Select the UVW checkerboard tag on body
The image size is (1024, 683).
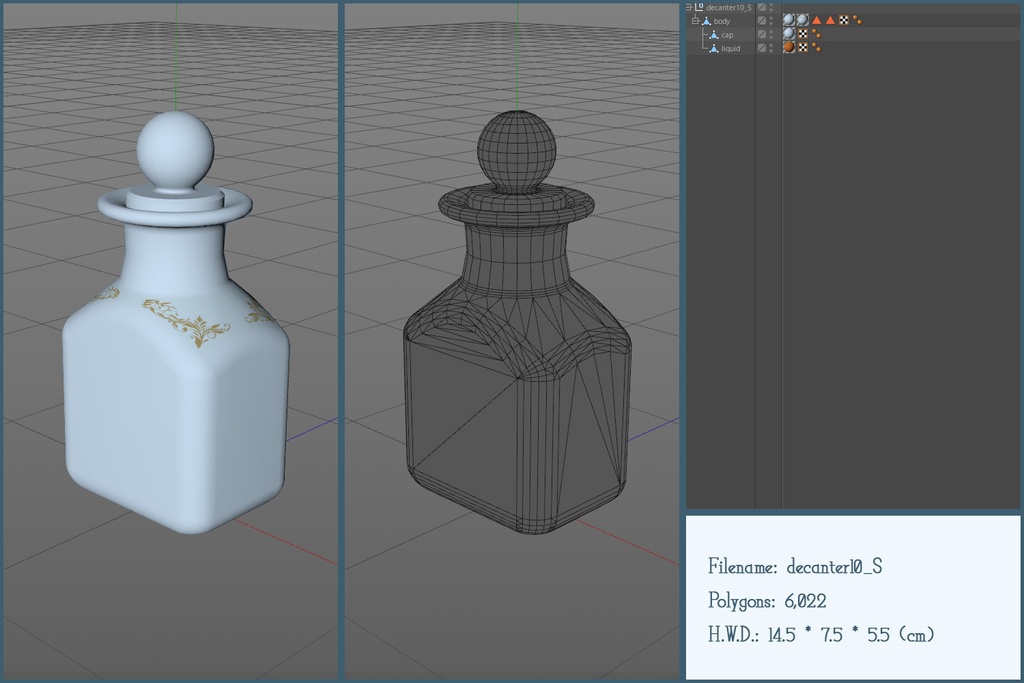tap(844, 20)
